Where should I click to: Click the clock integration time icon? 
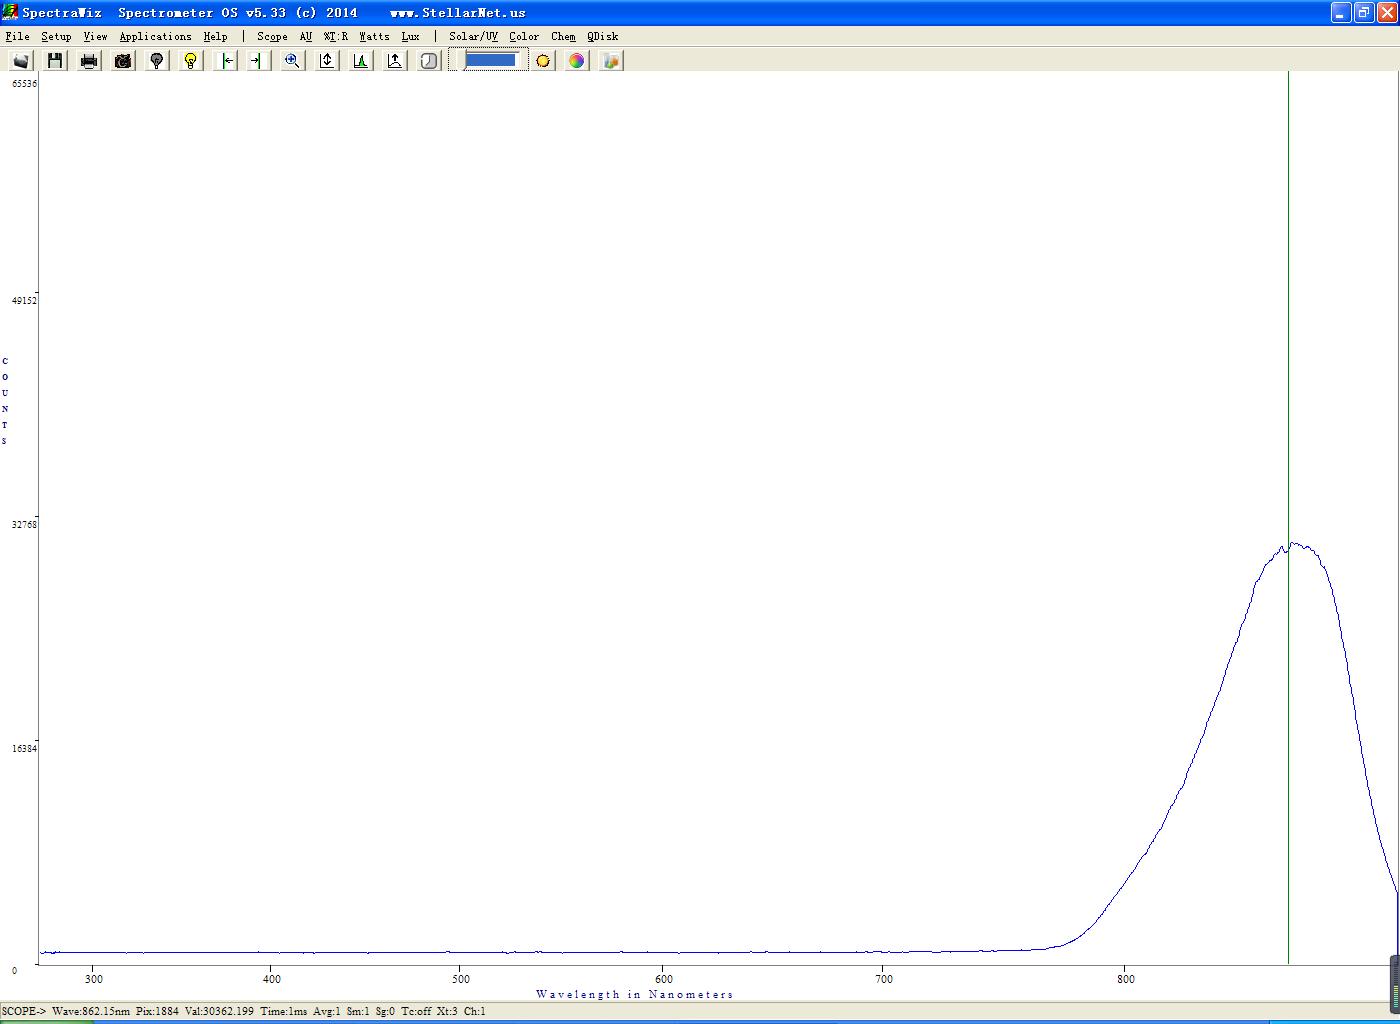(429, 61)
